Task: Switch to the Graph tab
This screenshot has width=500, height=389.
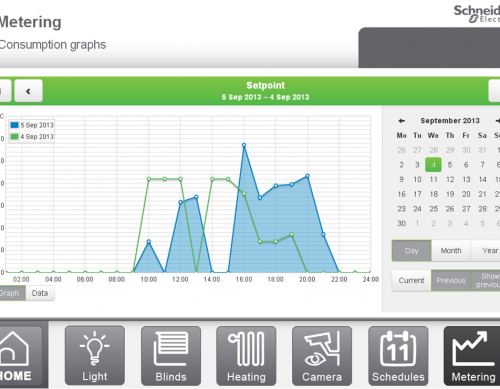Action: 11,293
